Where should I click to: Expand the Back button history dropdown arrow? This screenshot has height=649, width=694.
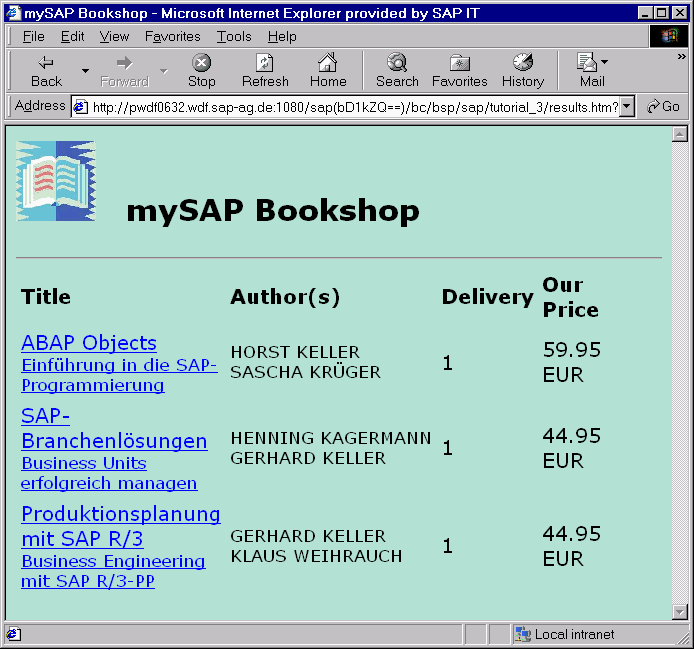(85, 71)
